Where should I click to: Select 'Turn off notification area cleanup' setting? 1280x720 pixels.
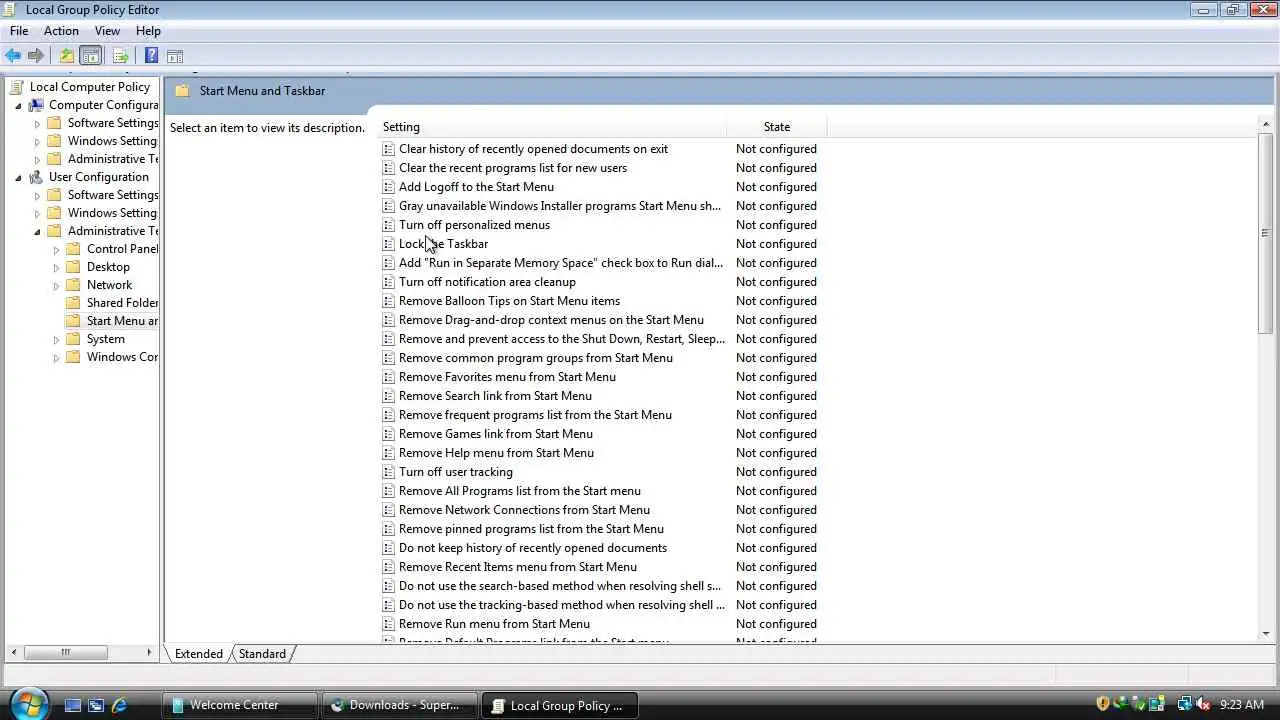pos(487,282)
